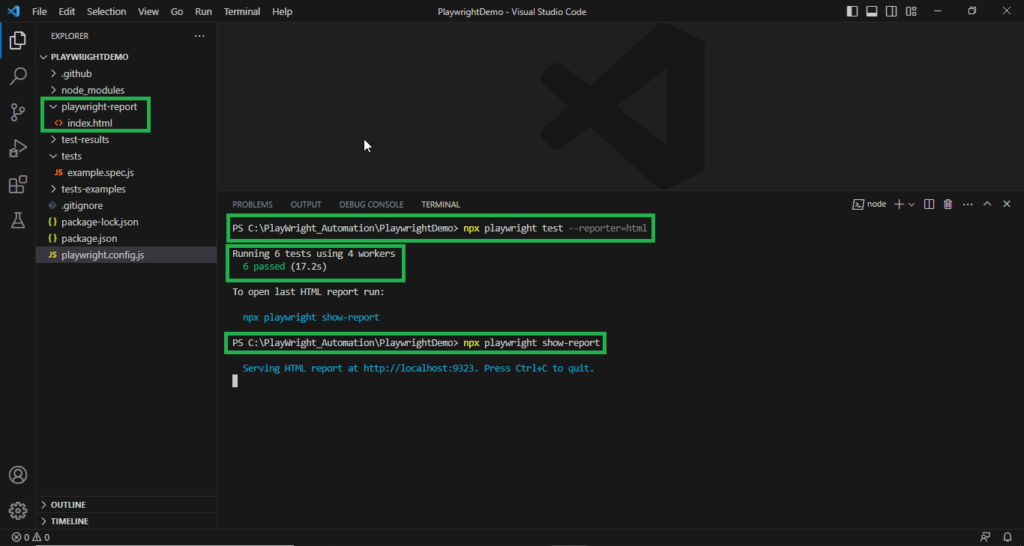Open the new terminal launch profile dropdown
1024x546 pixels.
coord(911,204)
